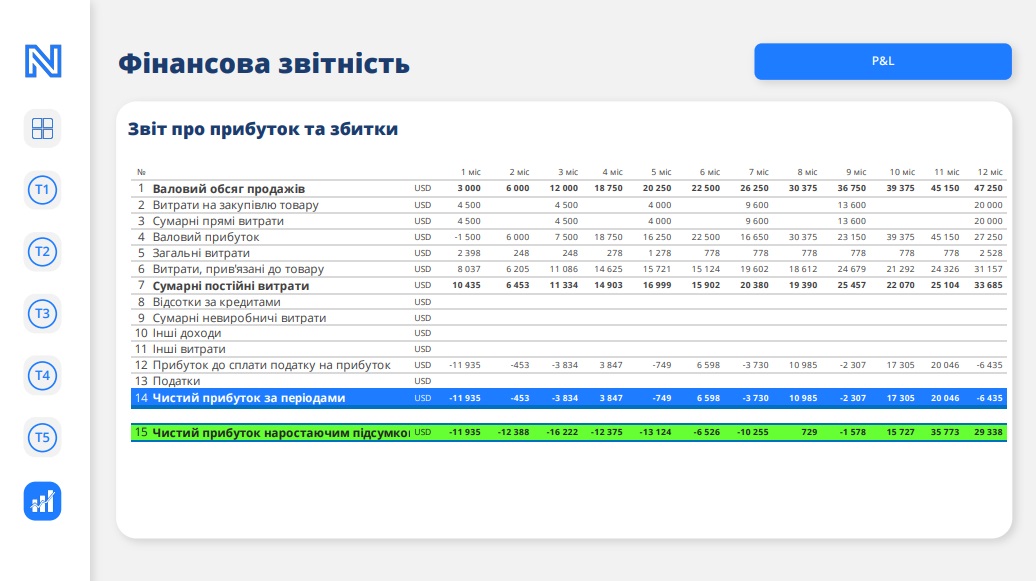Select the T3 sidebar icon
Screen dimensions: 1036x581
click(x=42, y=313)
